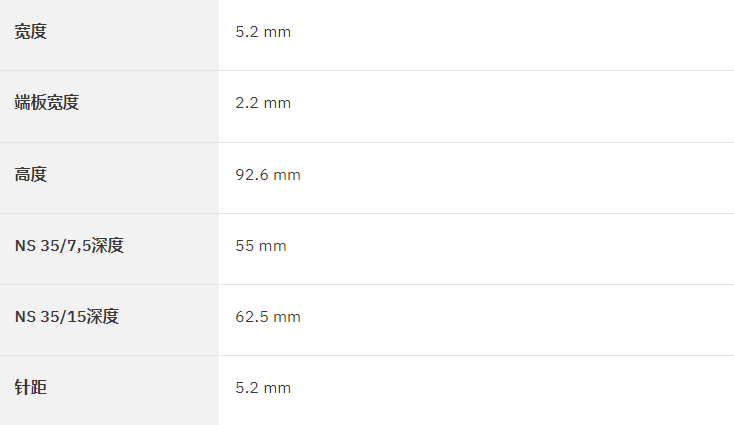734x425 pixels.
Task: Select the NS 35/15深度 label
Action: [67, 317]
